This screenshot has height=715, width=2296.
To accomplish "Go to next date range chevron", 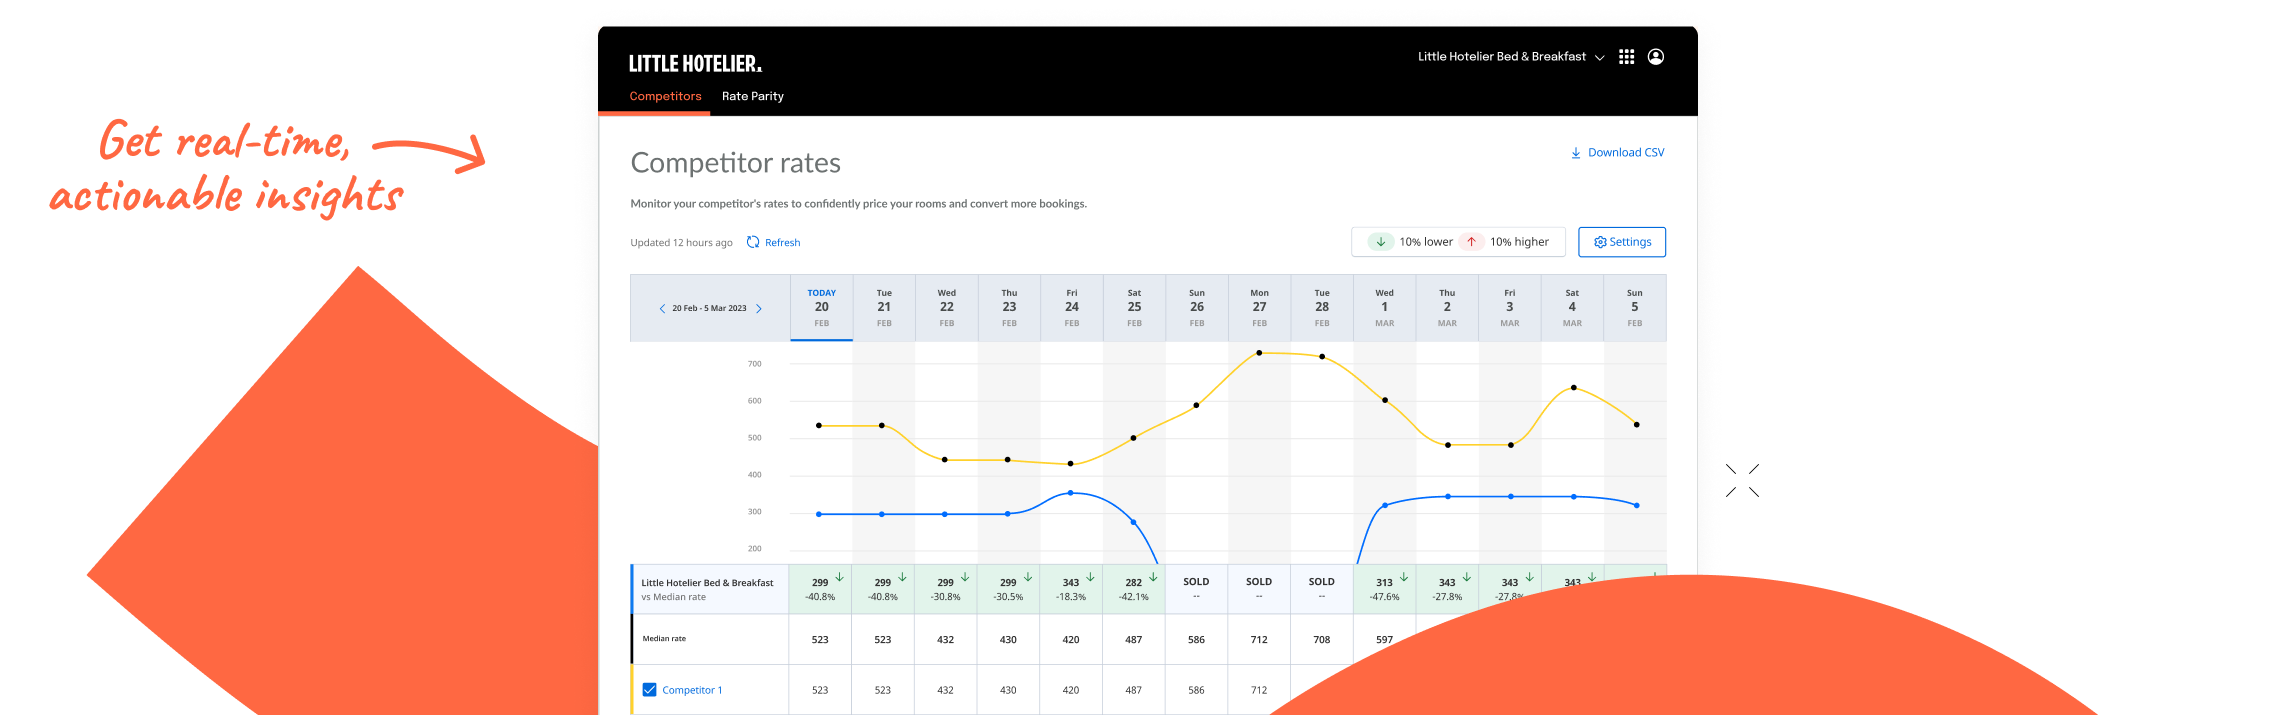I will point(759,308).
